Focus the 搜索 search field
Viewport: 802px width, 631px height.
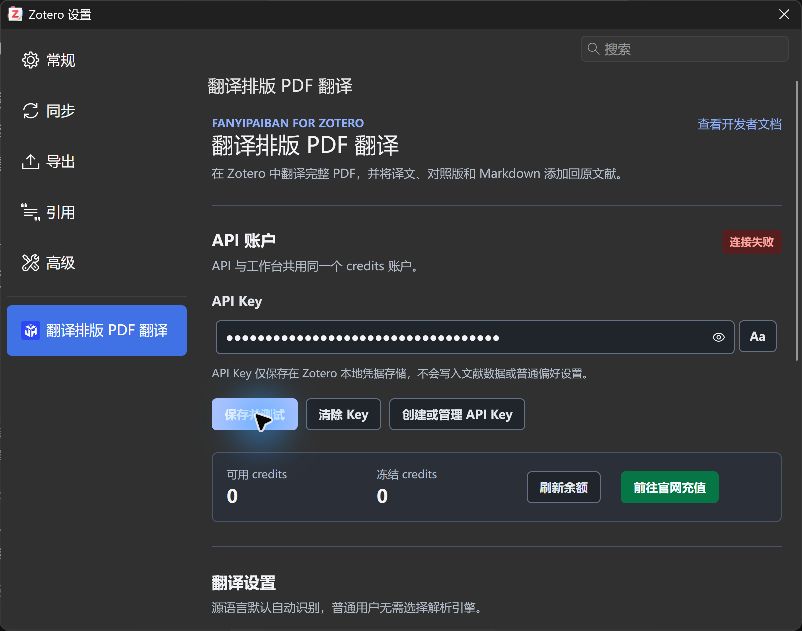click(684, 49)
